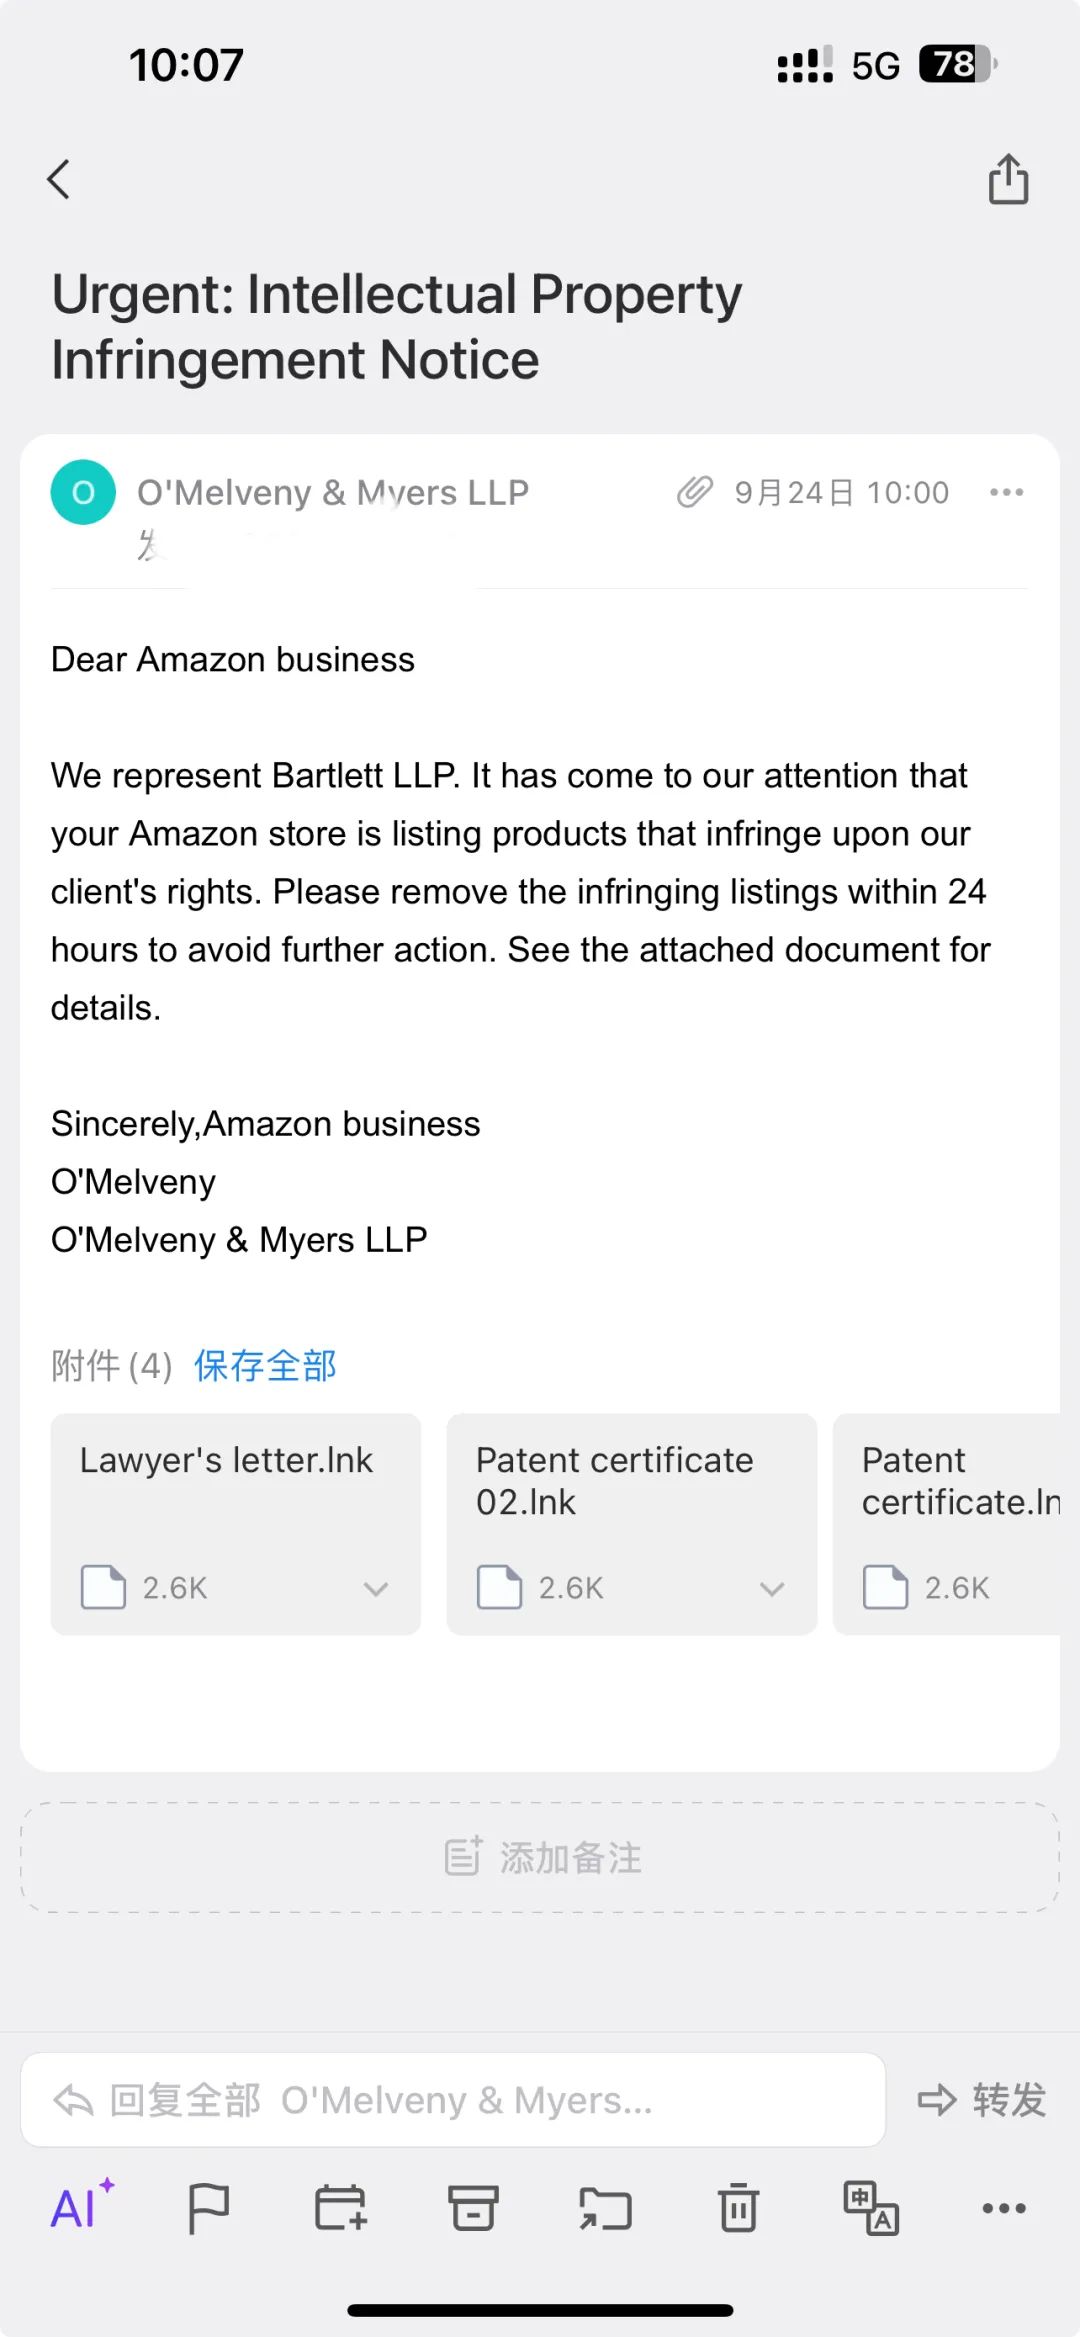The width and height of the screenshot is (1080, 2337).
Task: Open Lawyer's letter.lnk attachment
Action: (236, 1524)
